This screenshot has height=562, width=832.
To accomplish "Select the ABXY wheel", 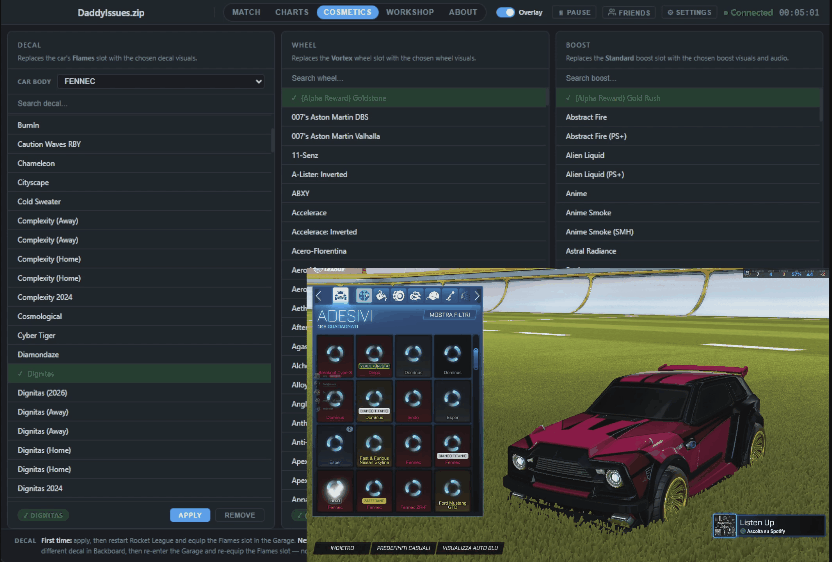I will click(415, 194).
